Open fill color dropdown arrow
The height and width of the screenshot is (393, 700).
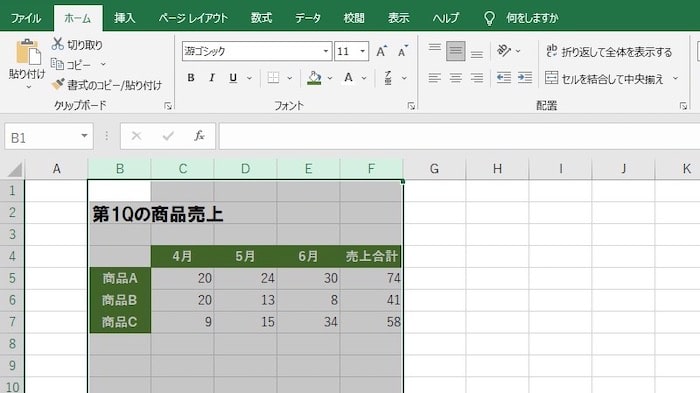(330, 78)
